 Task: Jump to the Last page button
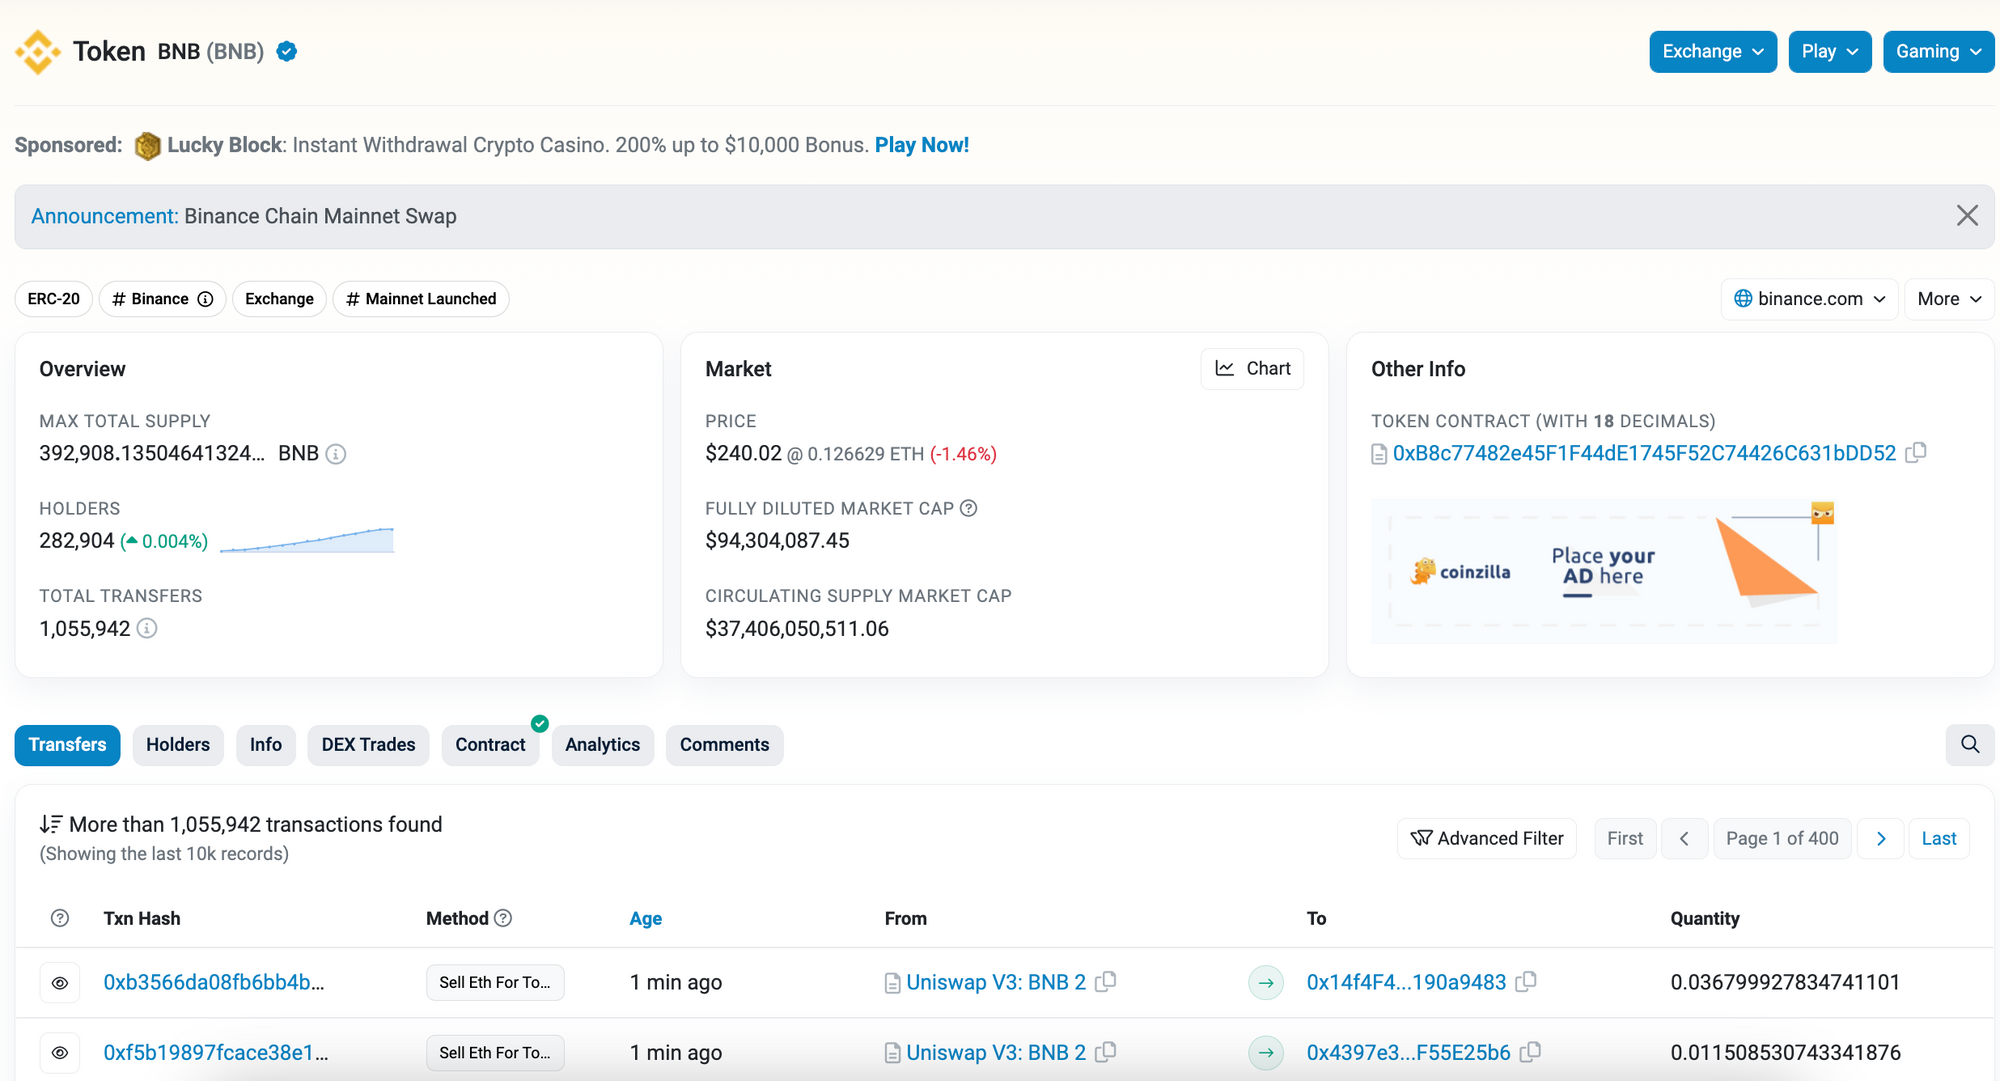(x=1939, y=839)
